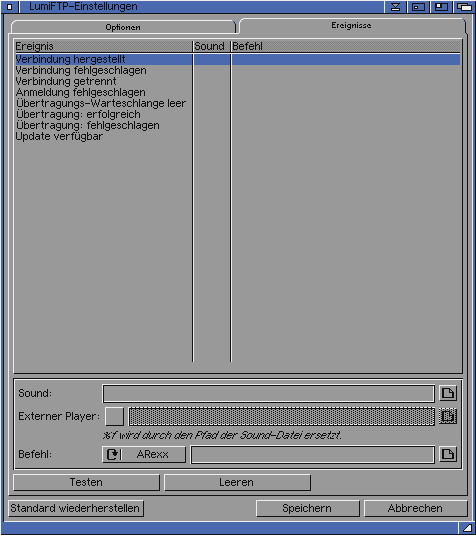Save settings with Speichern

pyautogui.click(x=307, y=508)
